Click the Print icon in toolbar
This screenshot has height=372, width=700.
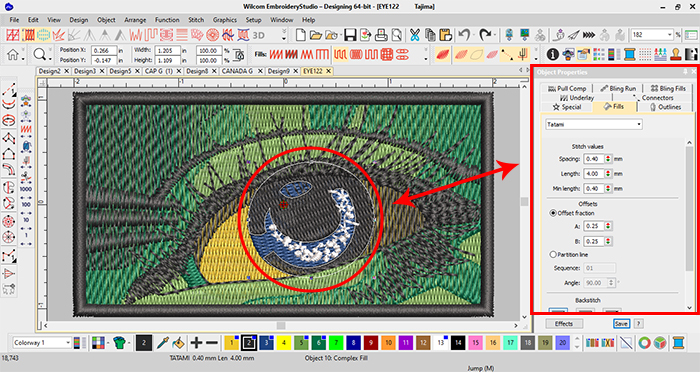[381, 35]
